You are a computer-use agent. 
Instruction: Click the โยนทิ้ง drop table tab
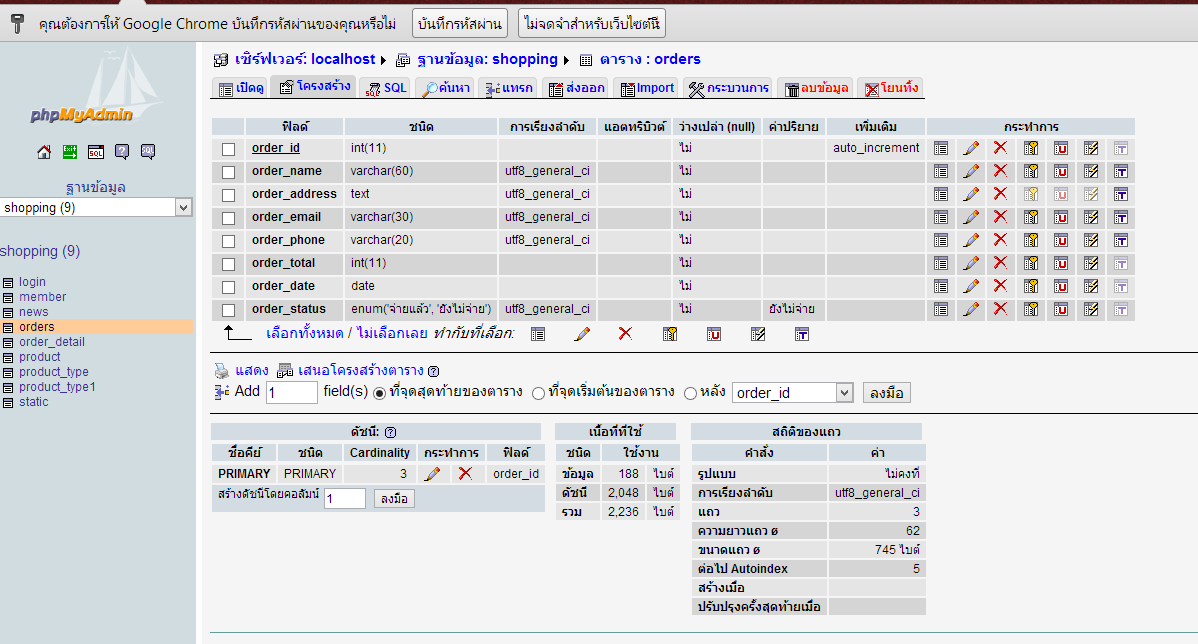pyautogui.click(x=892, y=88)
